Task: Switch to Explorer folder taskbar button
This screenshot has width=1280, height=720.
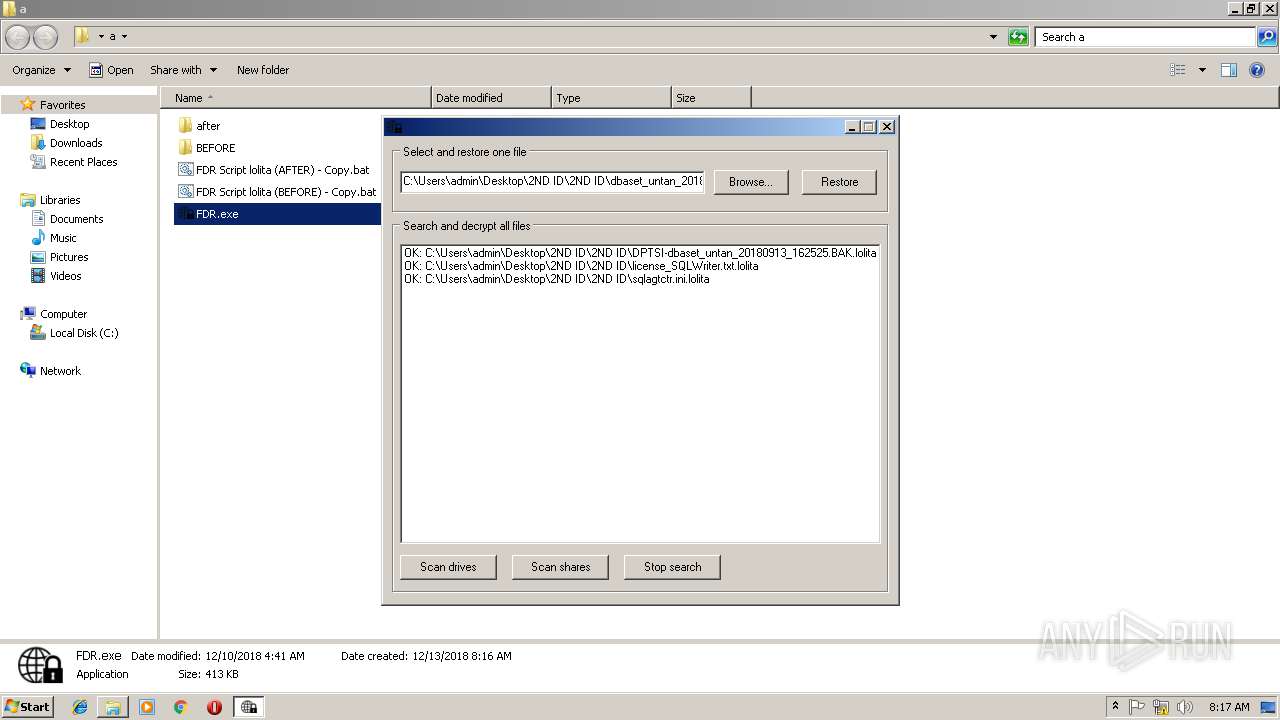Action: 113,707
